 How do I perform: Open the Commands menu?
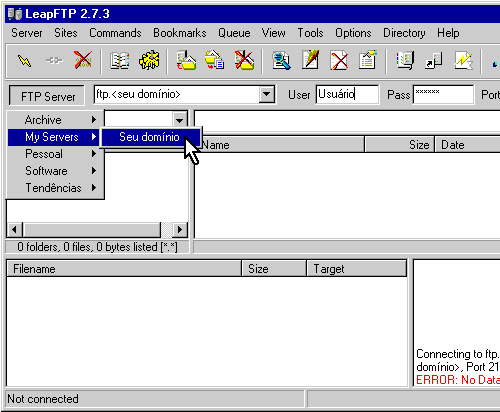click(115, 33)
